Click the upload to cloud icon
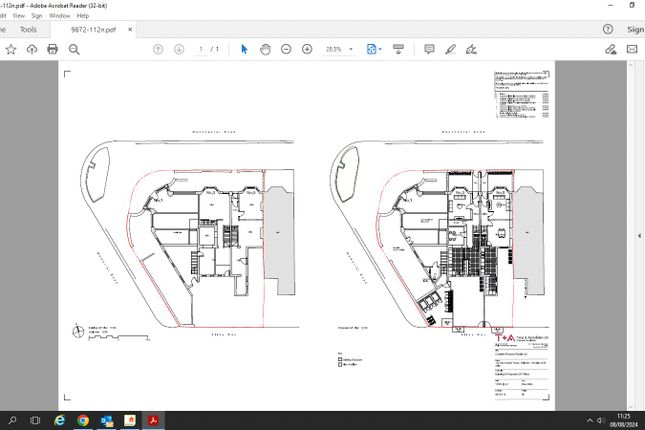 (32, 49)
